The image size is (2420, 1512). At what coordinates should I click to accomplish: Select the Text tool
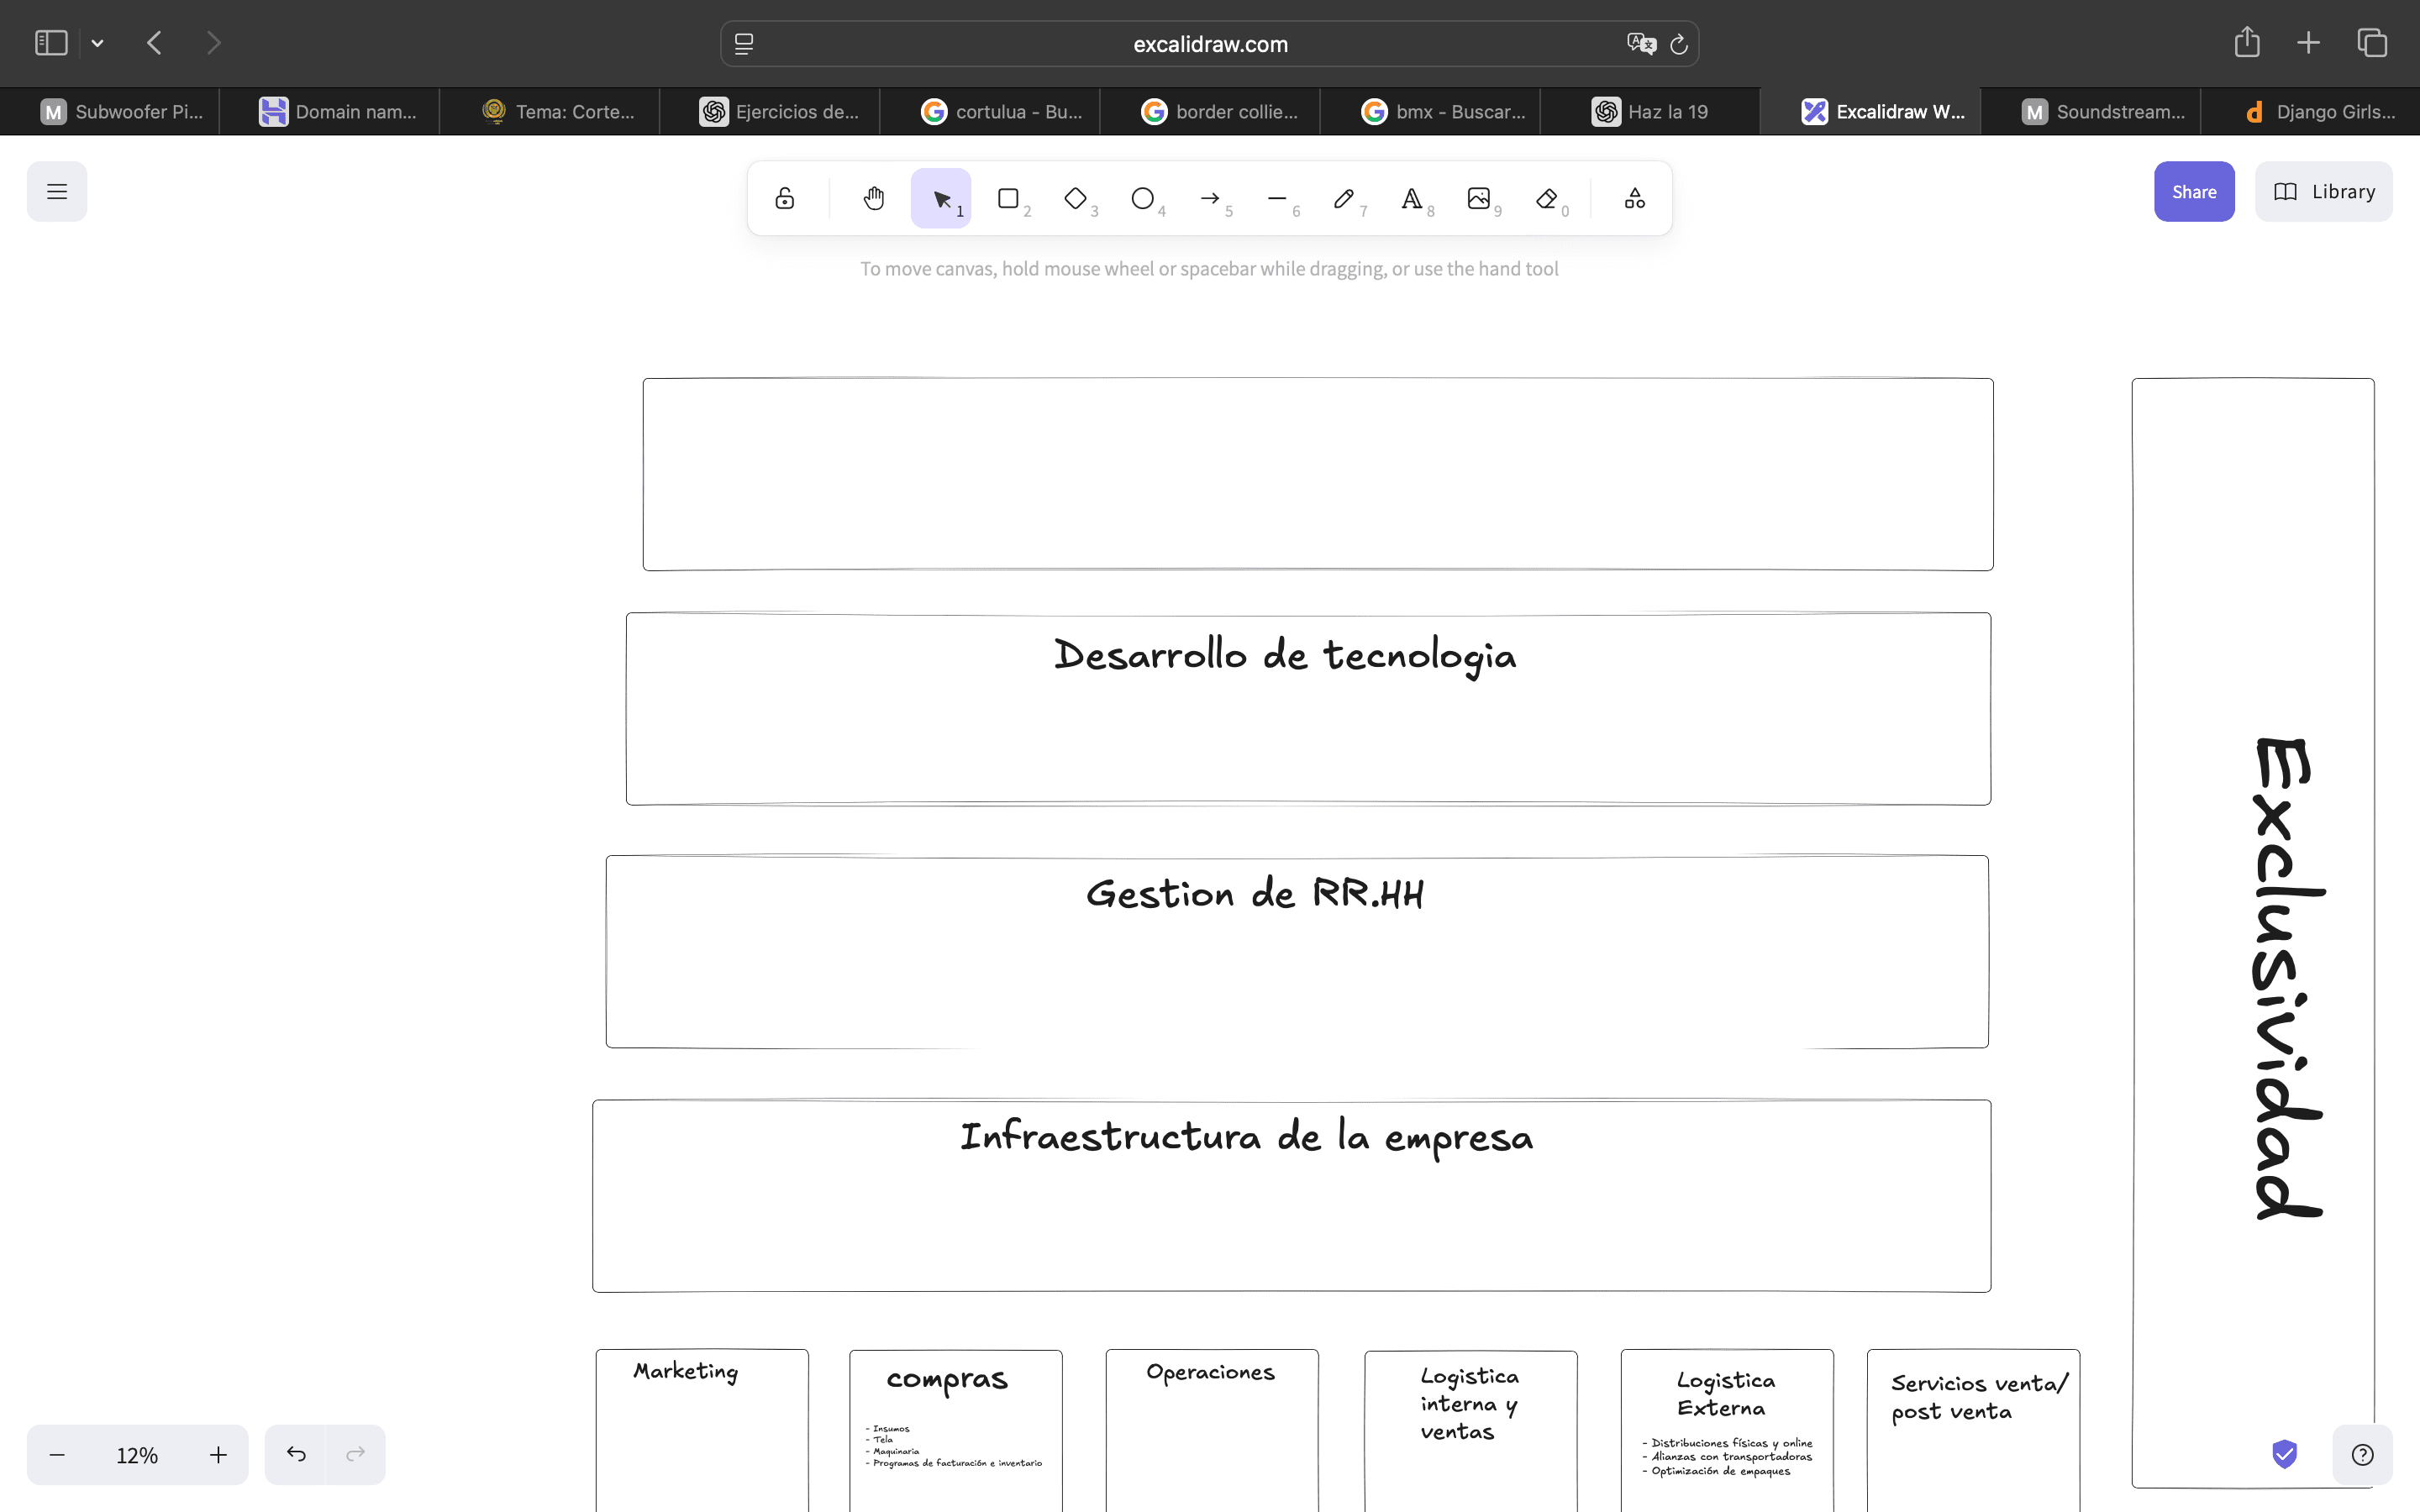[x=1411, y=198]
